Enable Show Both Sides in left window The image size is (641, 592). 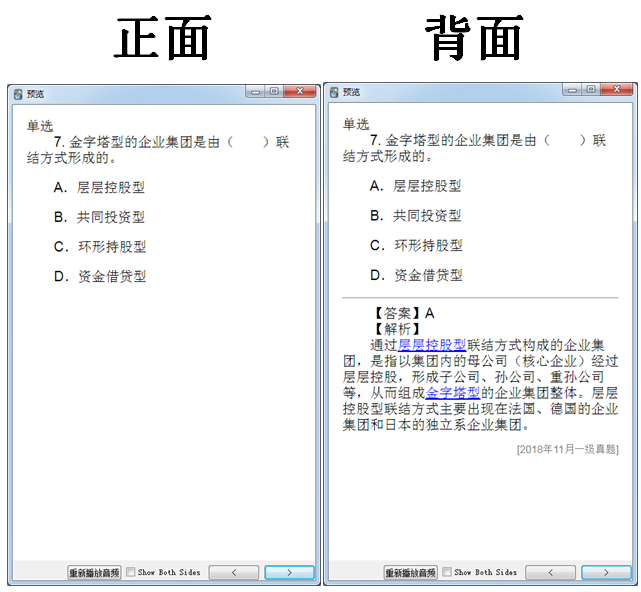tap(130, 572)
